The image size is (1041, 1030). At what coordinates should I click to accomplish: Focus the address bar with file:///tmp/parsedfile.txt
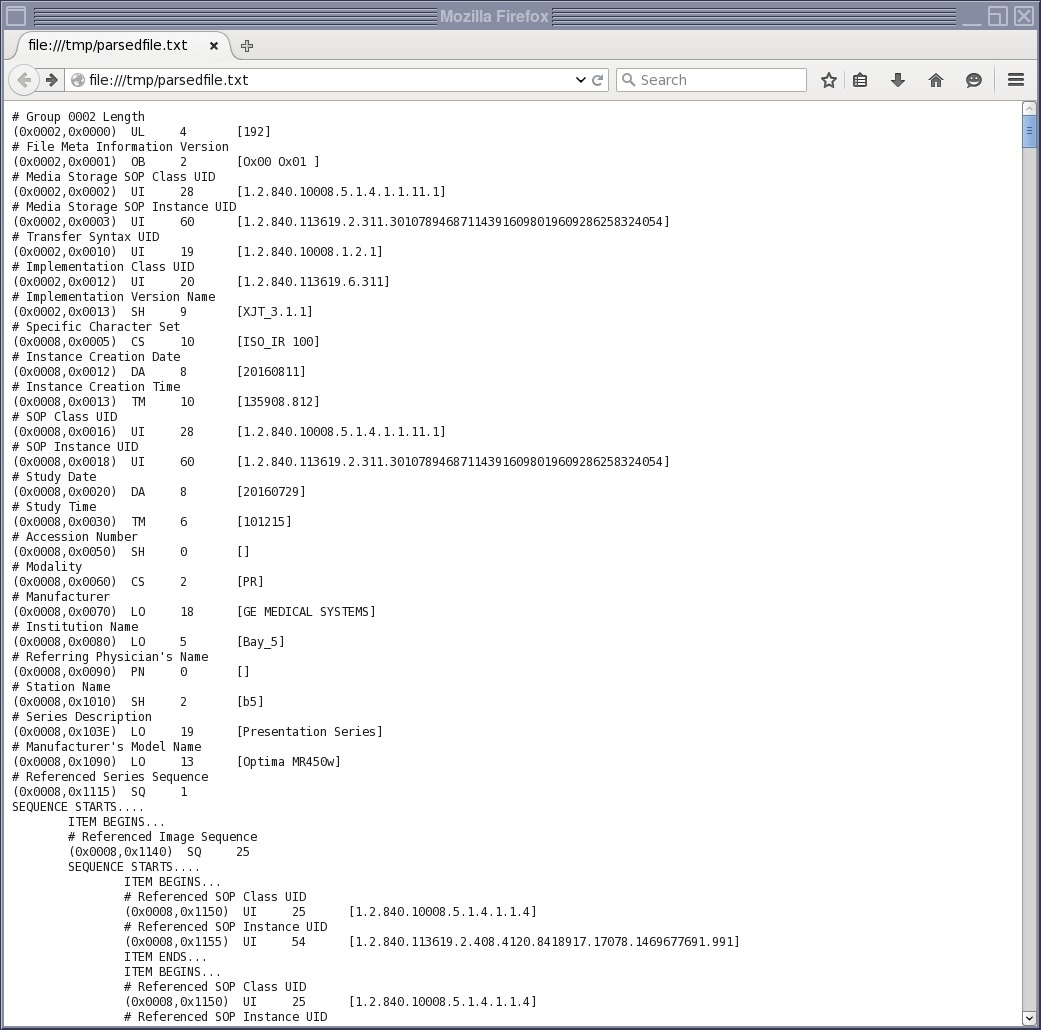320,80
